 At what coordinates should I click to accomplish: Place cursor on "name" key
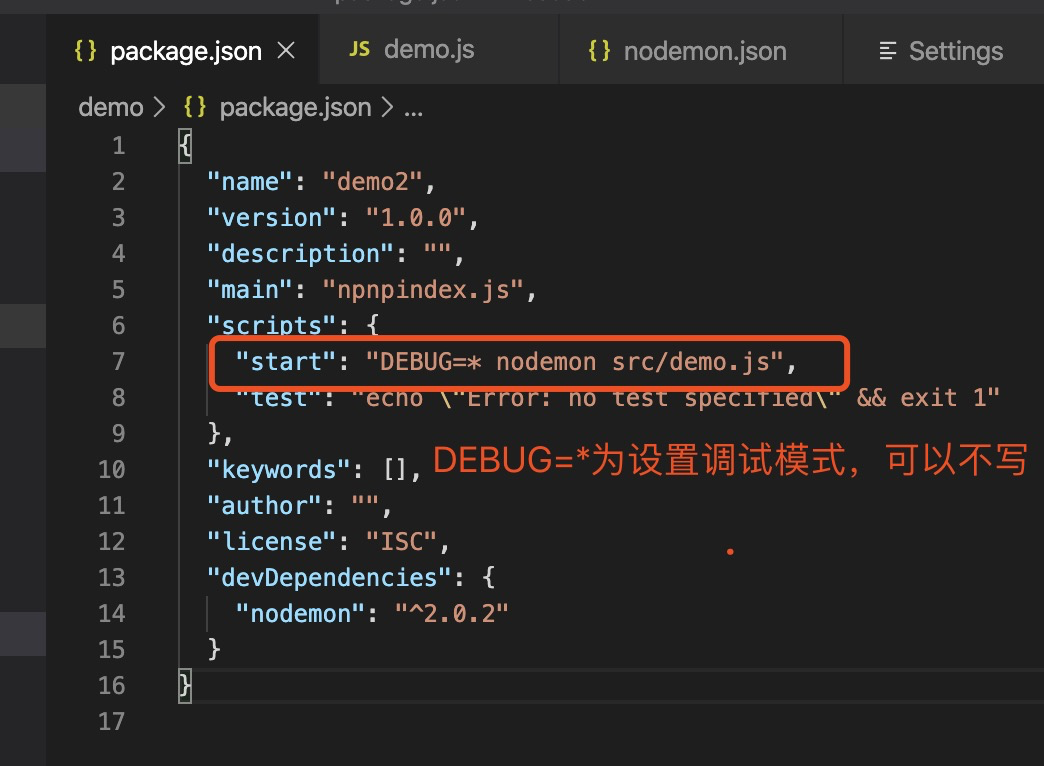(250, 182)
